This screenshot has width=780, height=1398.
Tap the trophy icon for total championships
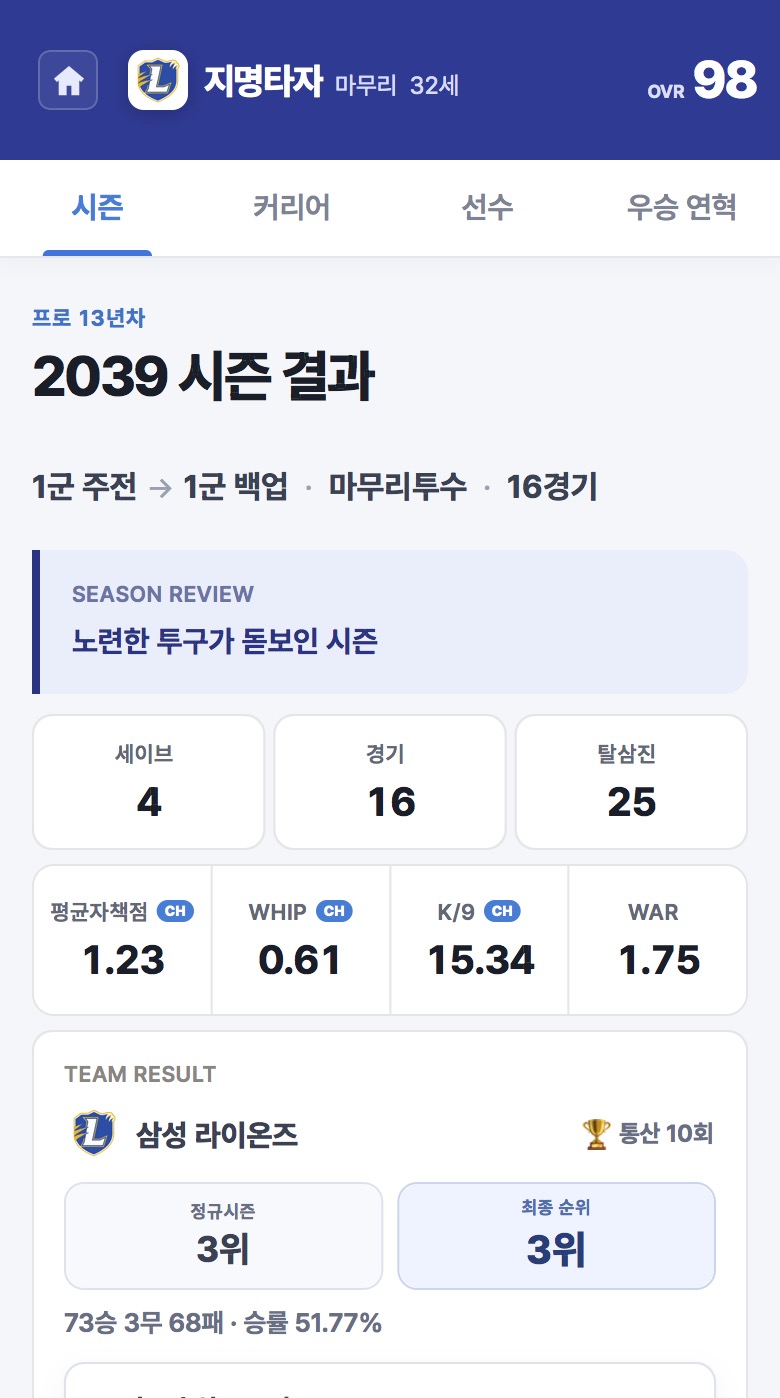(596, 1134)
